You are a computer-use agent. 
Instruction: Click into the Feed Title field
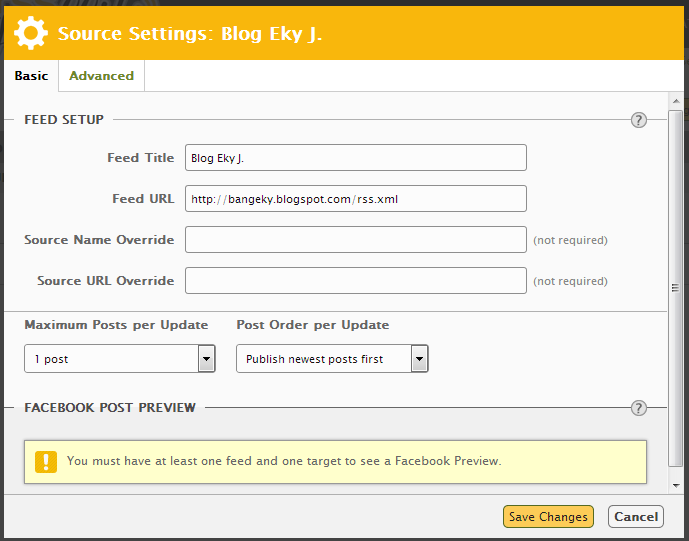coord(355,157)
